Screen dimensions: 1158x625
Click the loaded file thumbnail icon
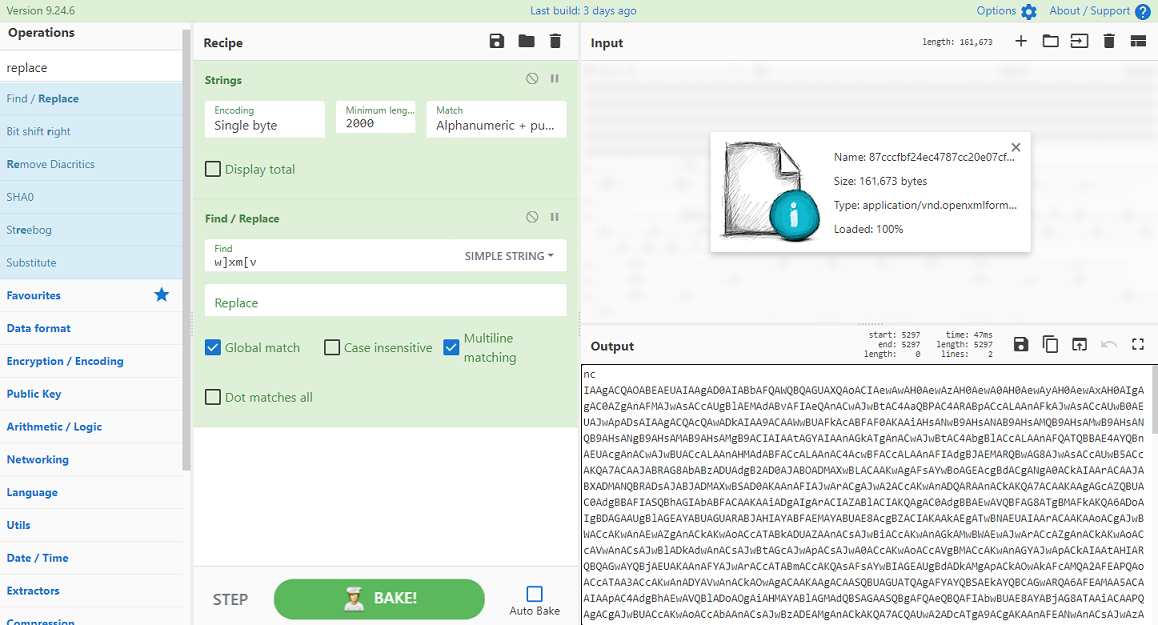tap(771, 191)
